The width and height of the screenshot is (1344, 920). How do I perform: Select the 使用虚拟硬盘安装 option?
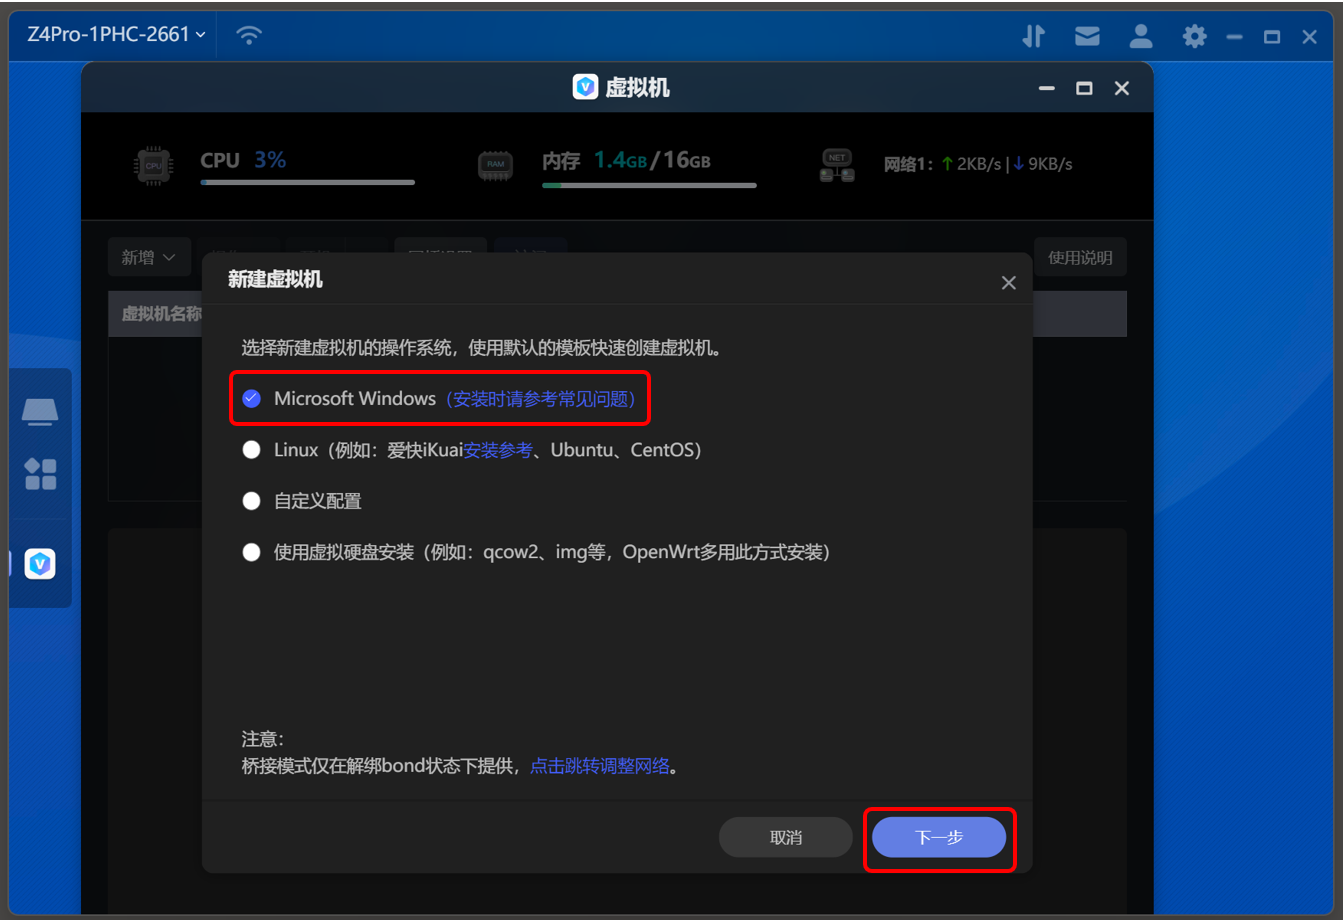coord(251,551)
